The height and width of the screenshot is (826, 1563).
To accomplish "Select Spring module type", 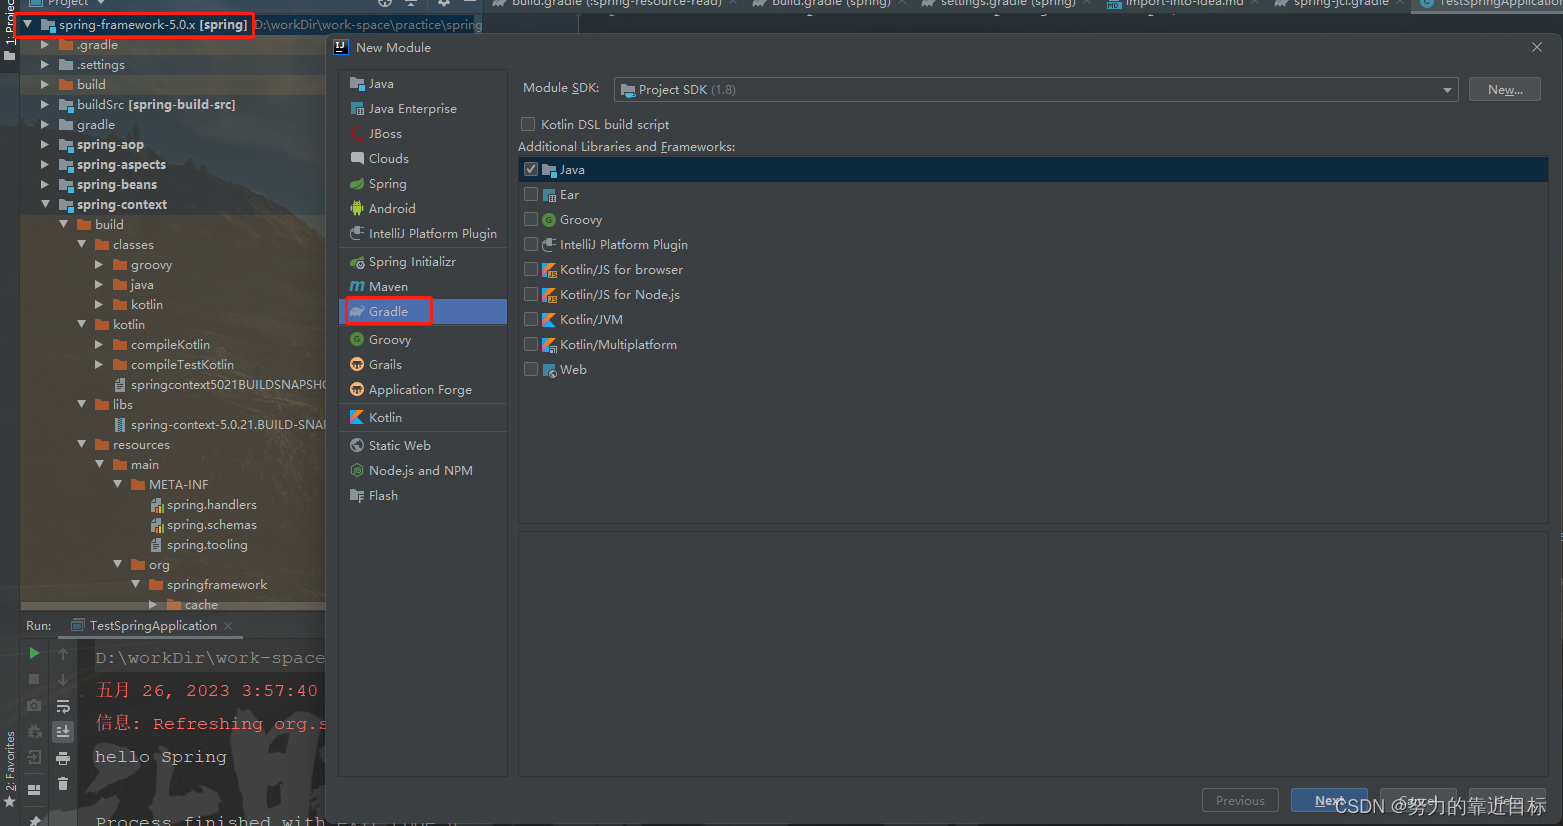I will click(x=423, y=184).
